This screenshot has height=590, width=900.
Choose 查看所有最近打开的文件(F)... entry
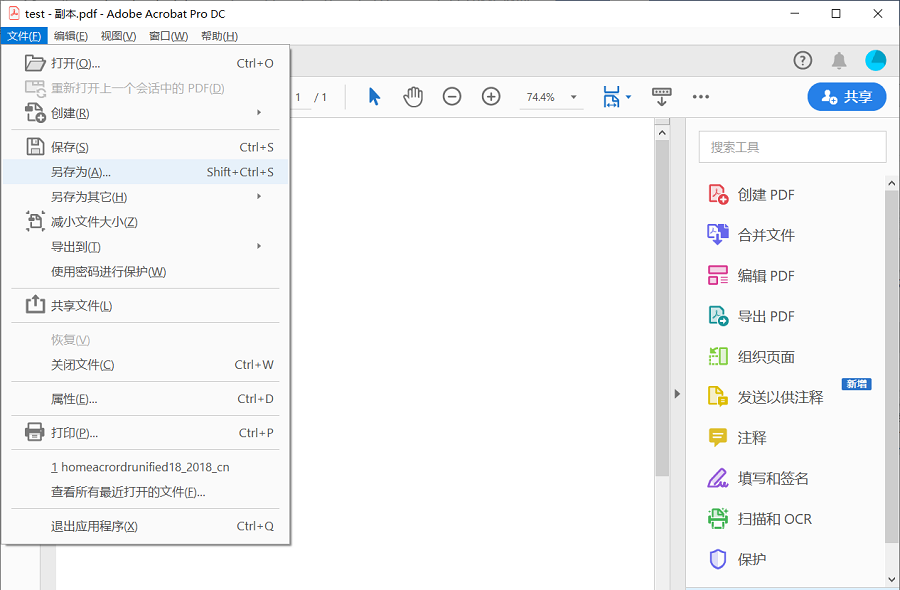145,492
